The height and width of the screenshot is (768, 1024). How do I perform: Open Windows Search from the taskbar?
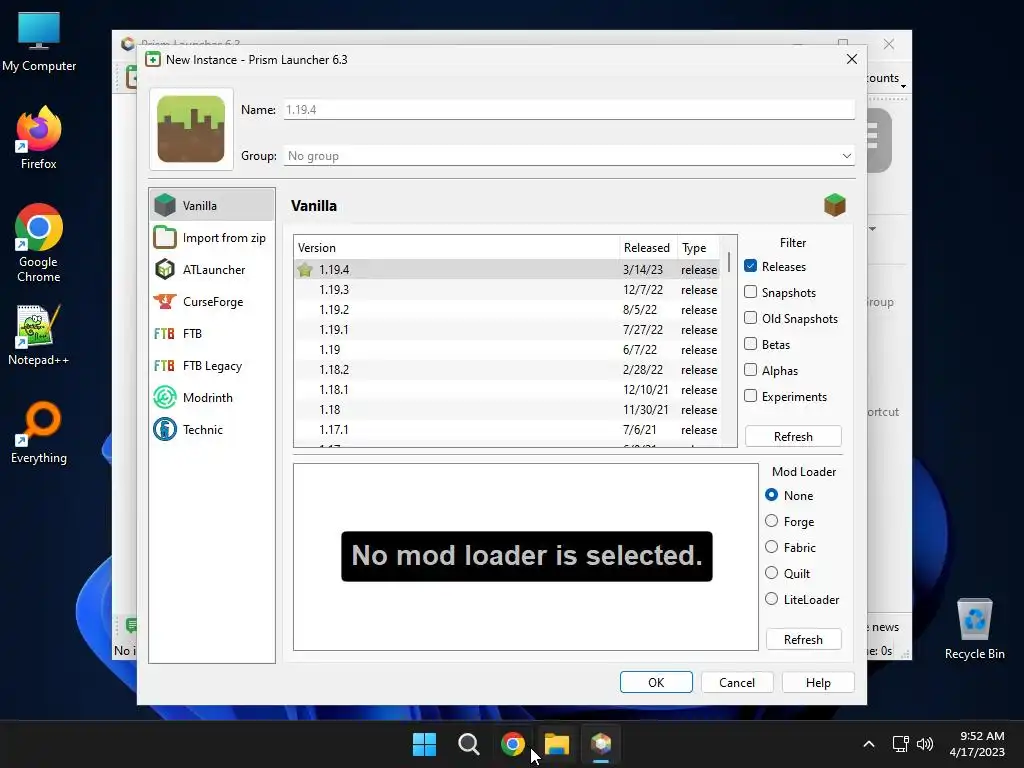pos(468,744)
